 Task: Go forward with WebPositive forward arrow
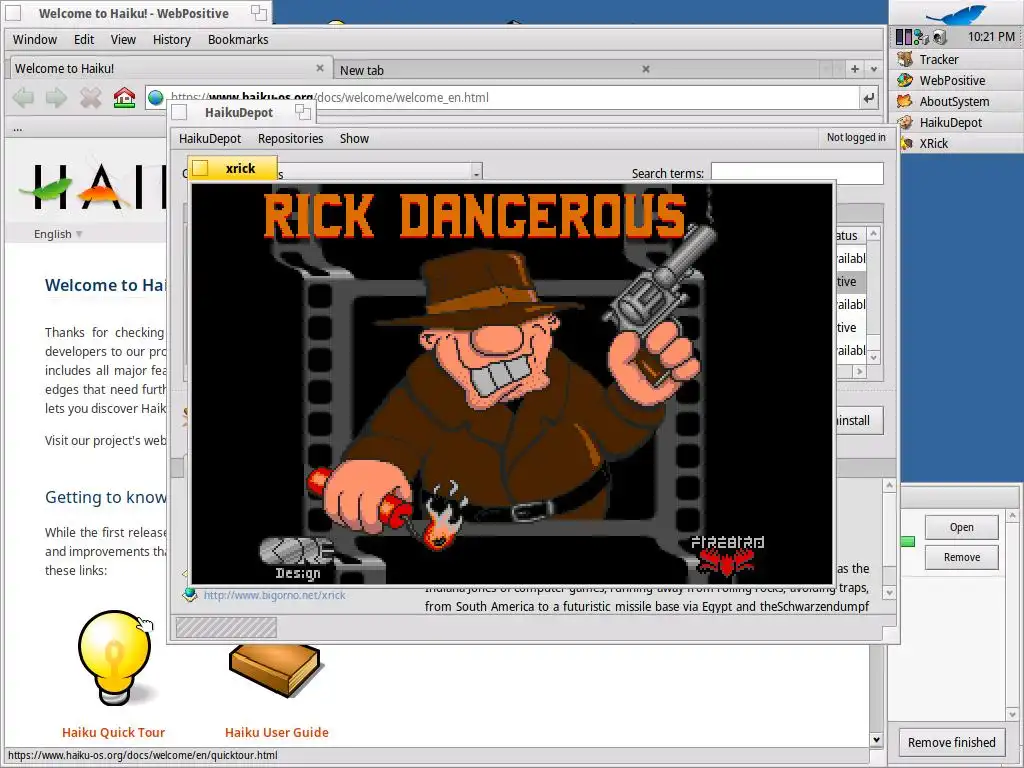[56, 98]
